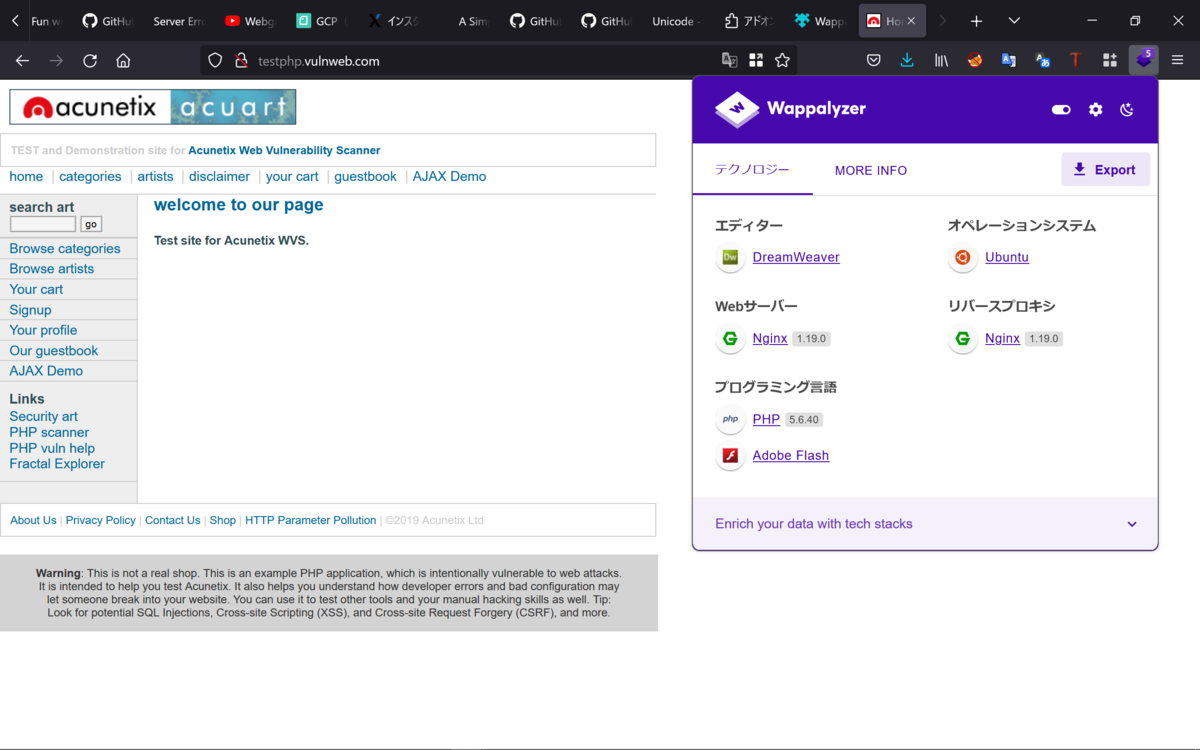Expand Enrich your data with tech stacks

(x=925, y=524)
